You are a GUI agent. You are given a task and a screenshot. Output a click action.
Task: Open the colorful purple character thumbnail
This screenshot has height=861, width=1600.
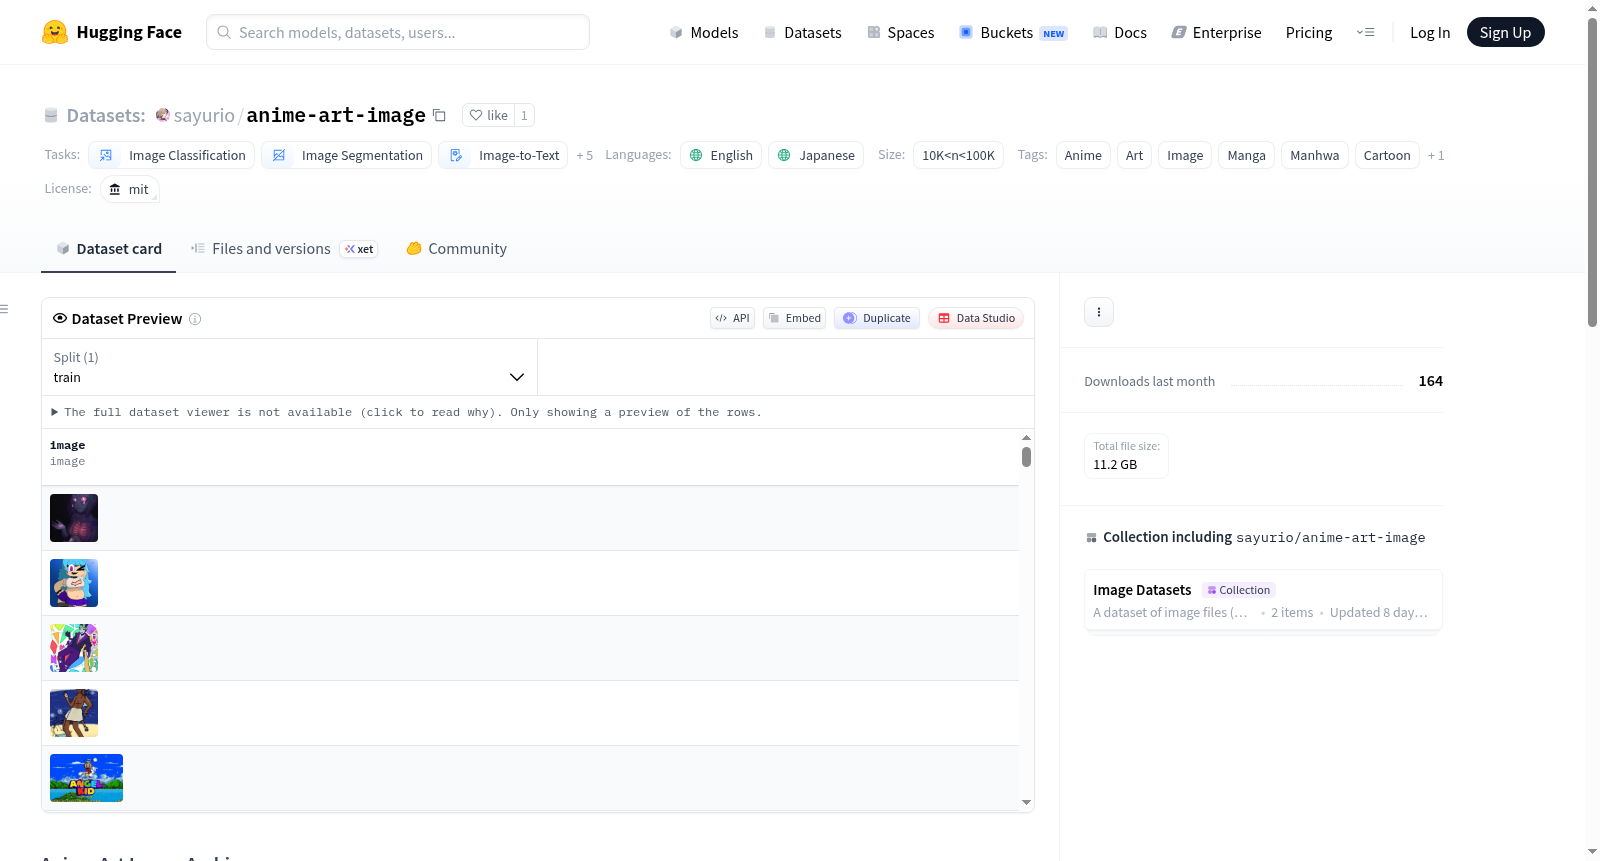(74, 648)
